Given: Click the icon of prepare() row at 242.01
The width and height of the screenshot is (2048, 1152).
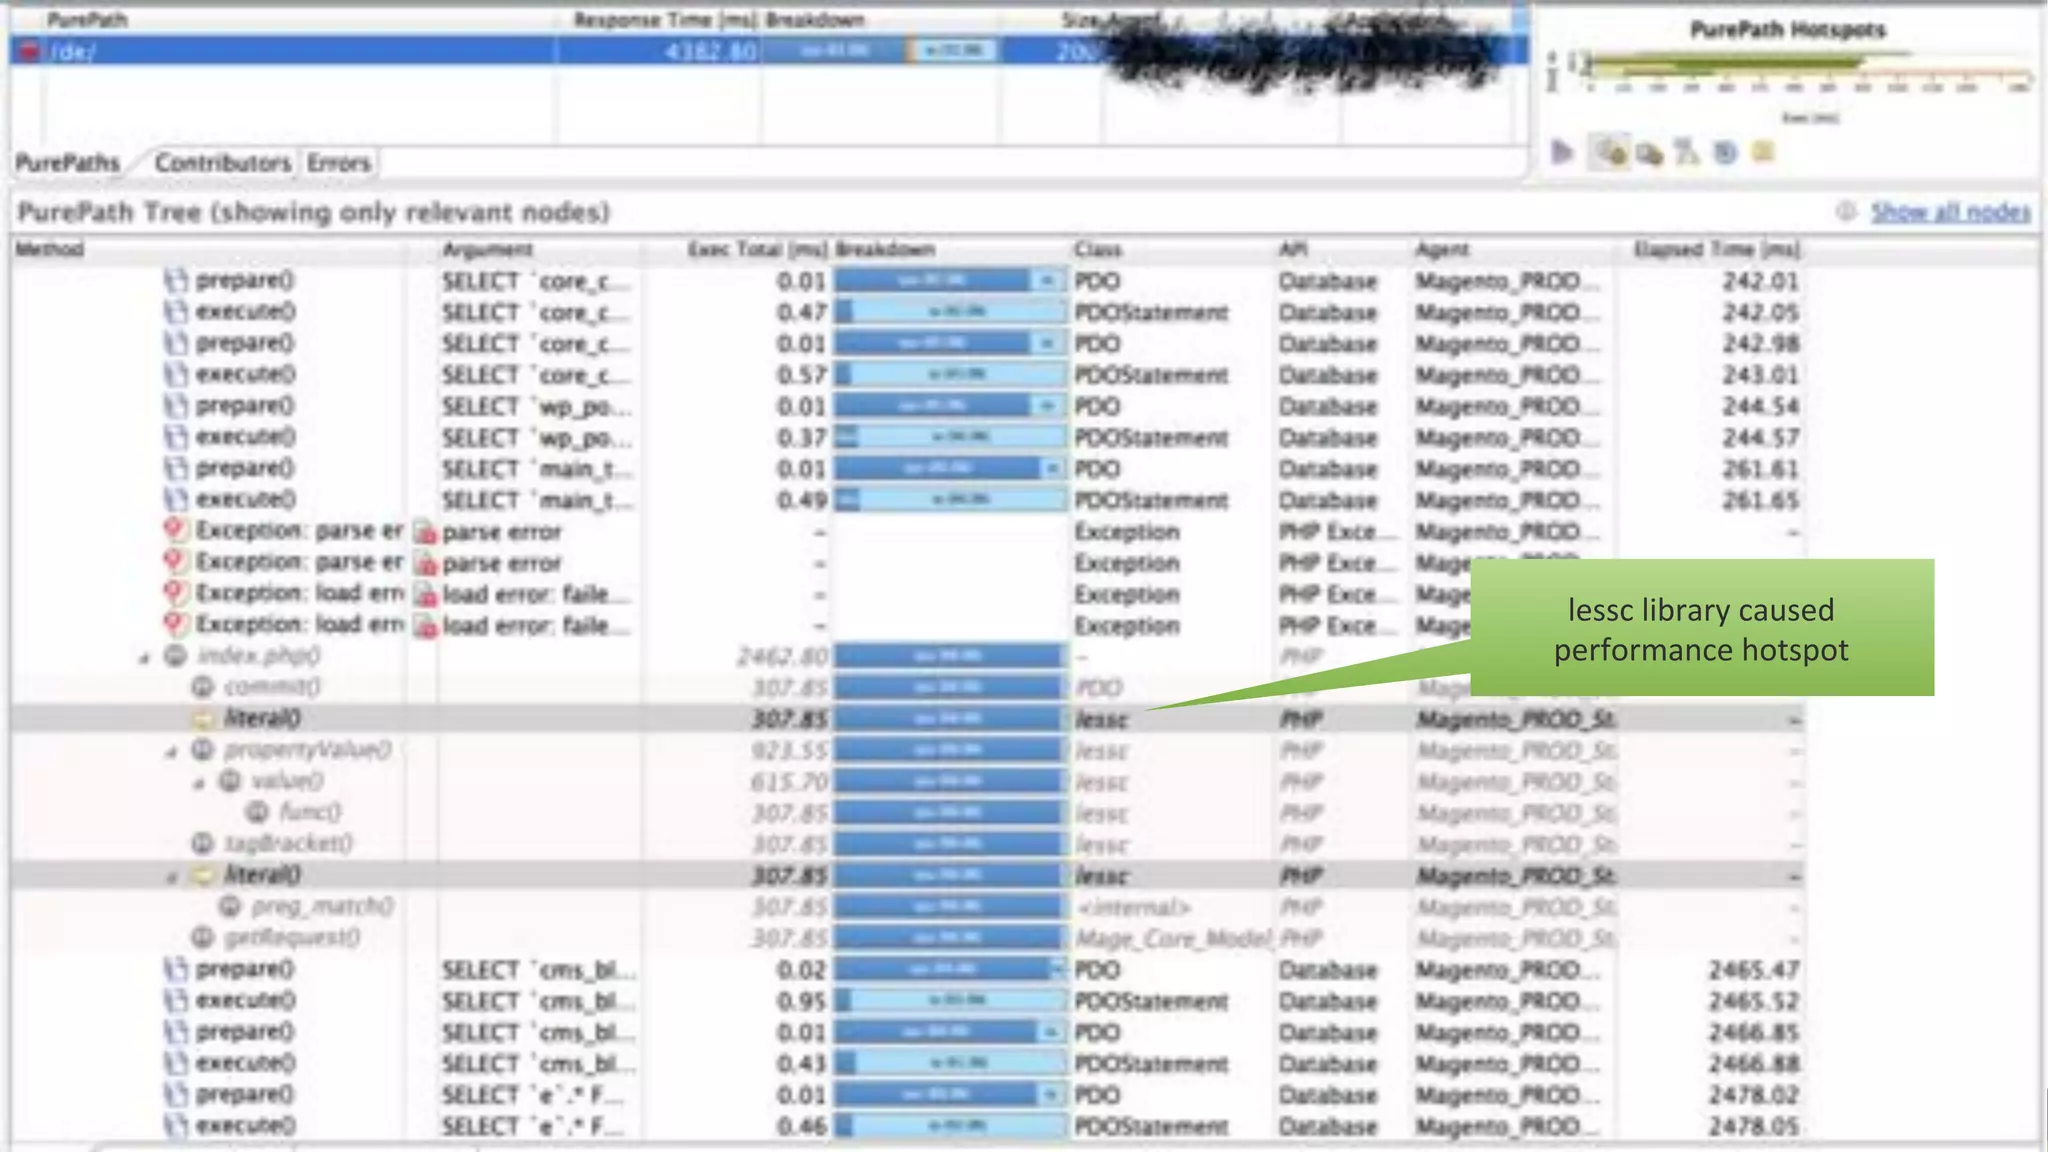Looking at the screenshot, I should tap(176, 281).
